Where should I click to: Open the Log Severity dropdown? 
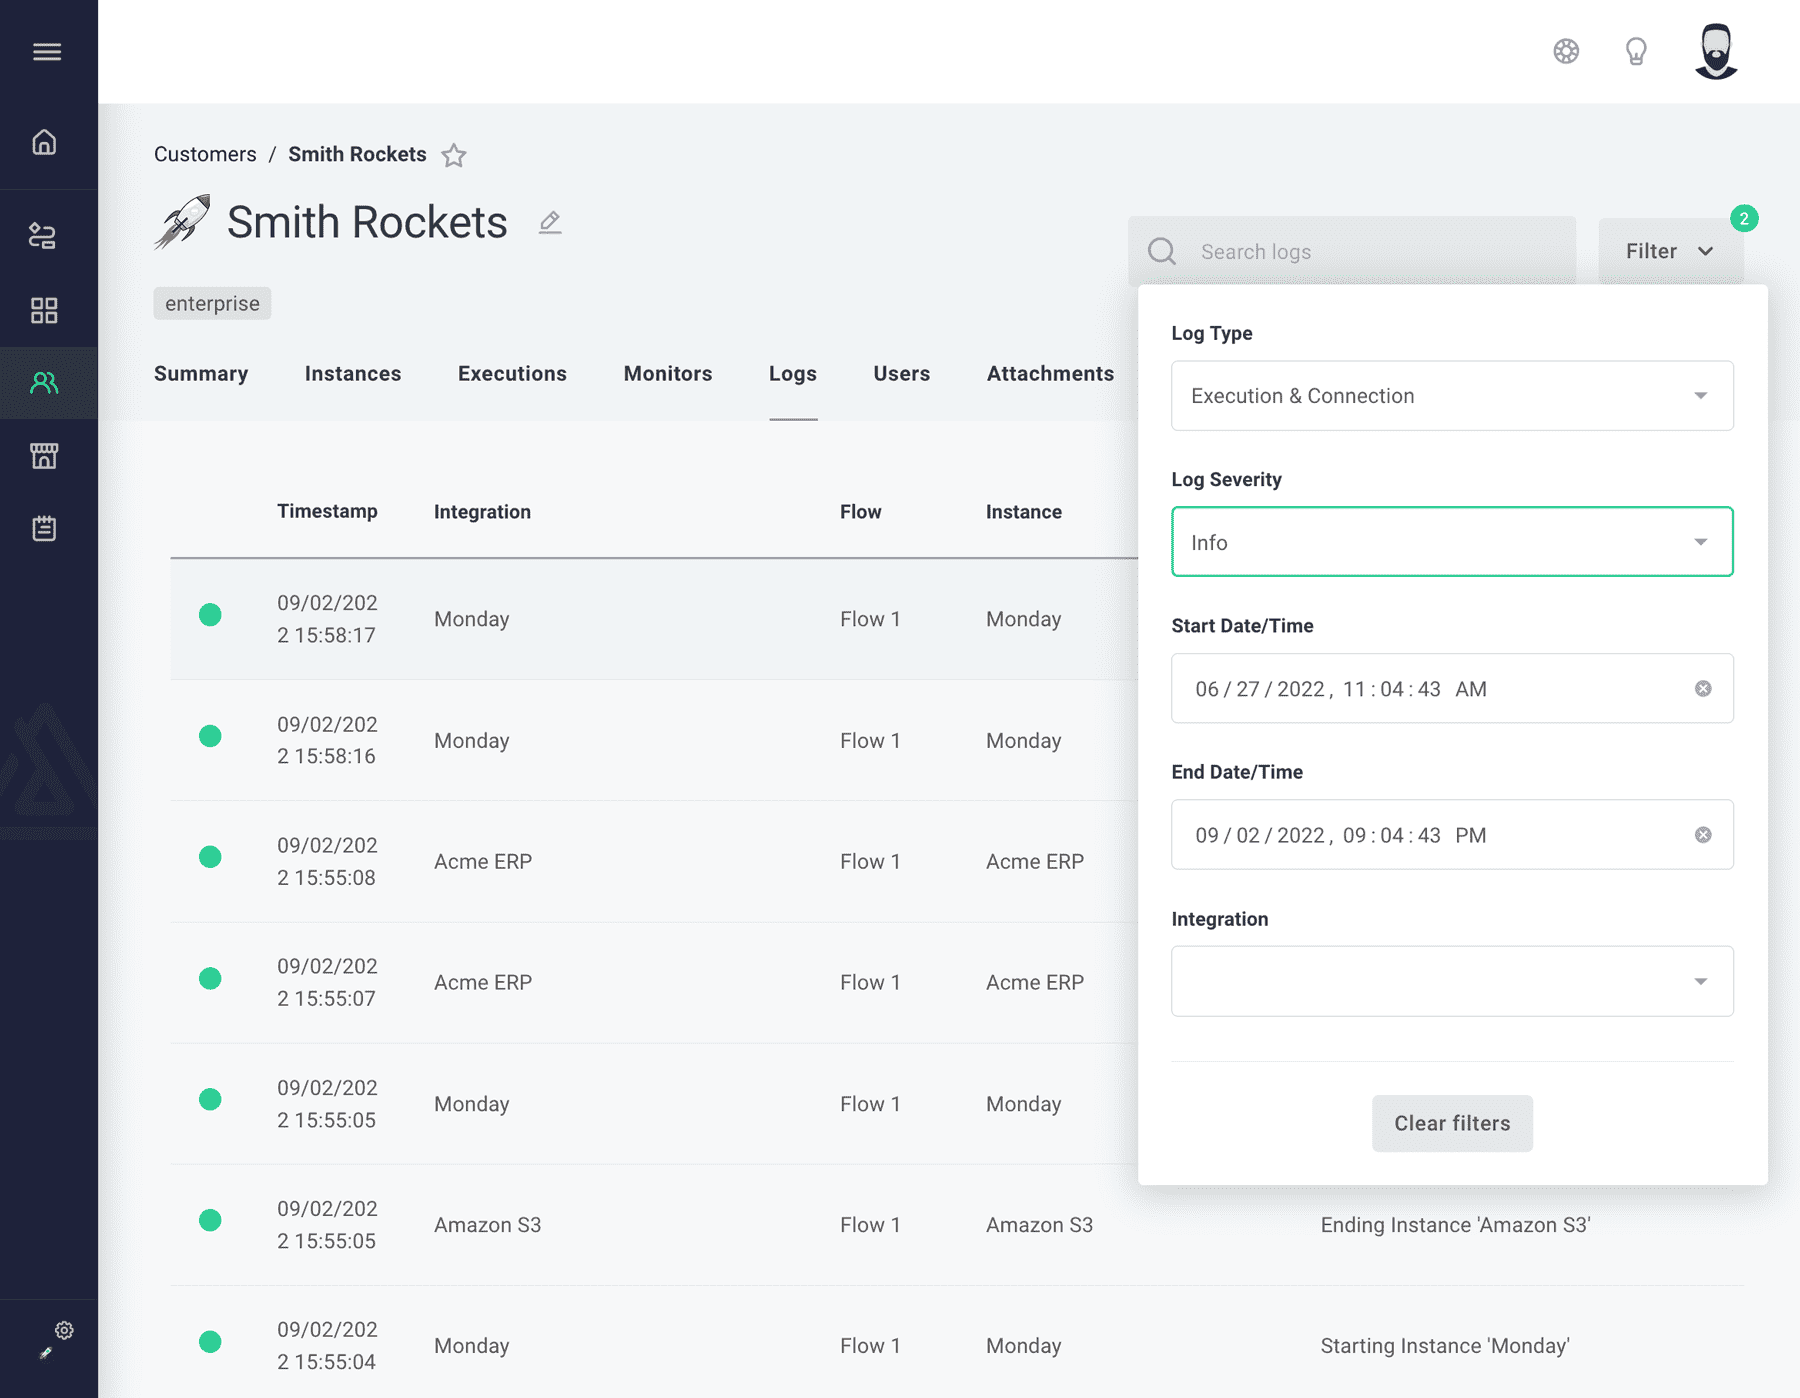coord(1451,542)
